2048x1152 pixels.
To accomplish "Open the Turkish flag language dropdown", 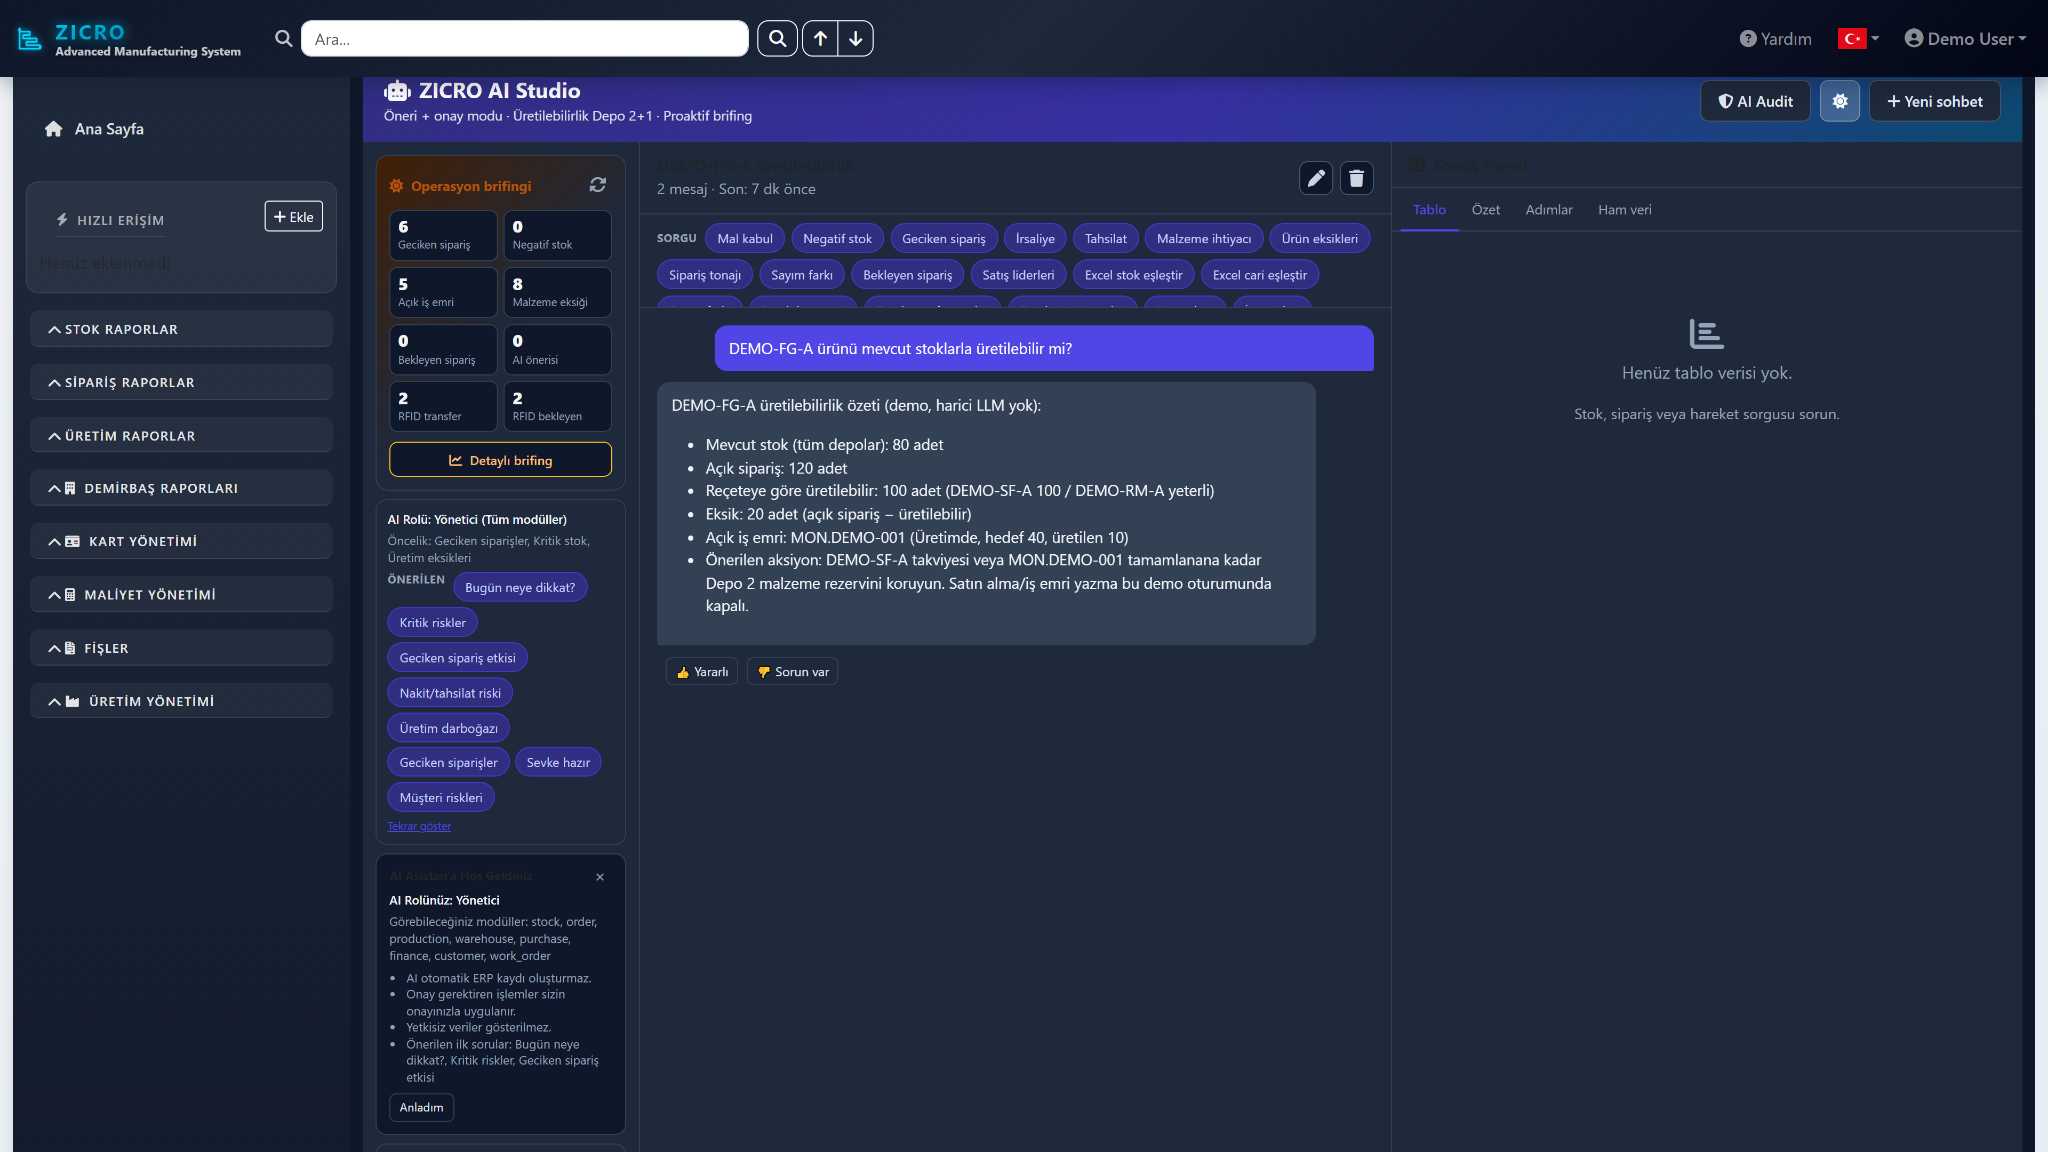I will pos(1858,39).
